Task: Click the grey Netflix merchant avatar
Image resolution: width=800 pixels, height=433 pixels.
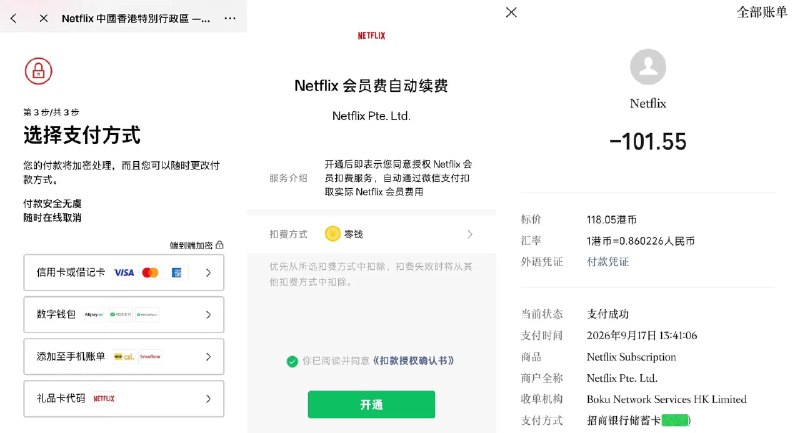Action: 648,67
